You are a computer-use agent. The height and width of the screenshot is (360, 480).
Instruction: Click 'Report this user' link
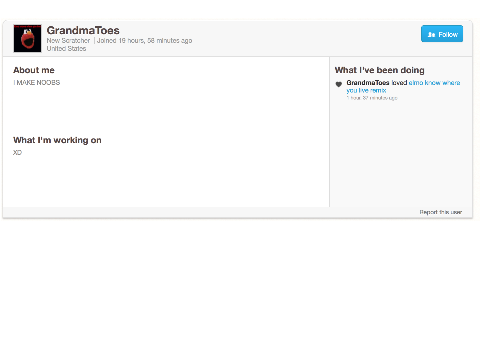(x=441, y=212)
